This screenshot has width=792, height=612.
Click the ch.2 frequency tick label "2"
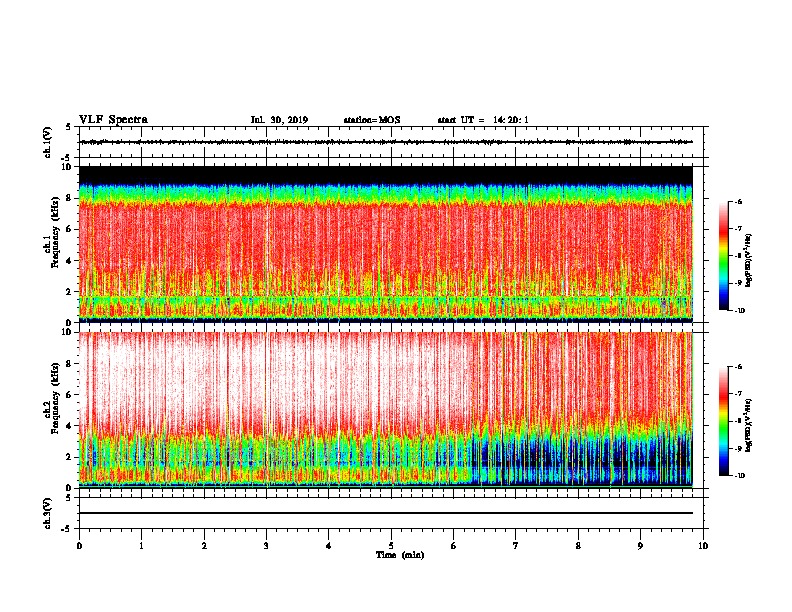69,457
